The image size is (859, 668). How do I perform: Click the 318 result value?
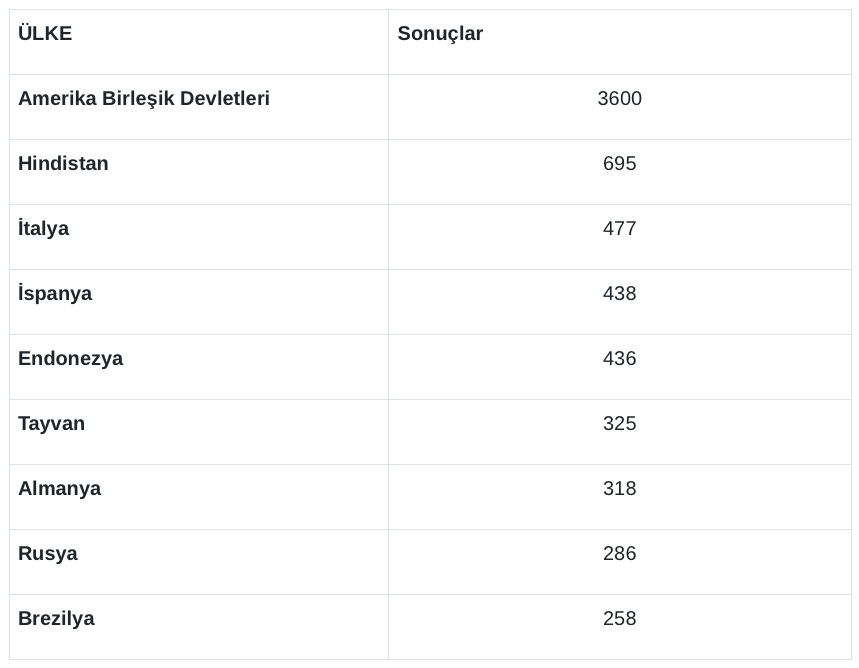click(619, 489)
